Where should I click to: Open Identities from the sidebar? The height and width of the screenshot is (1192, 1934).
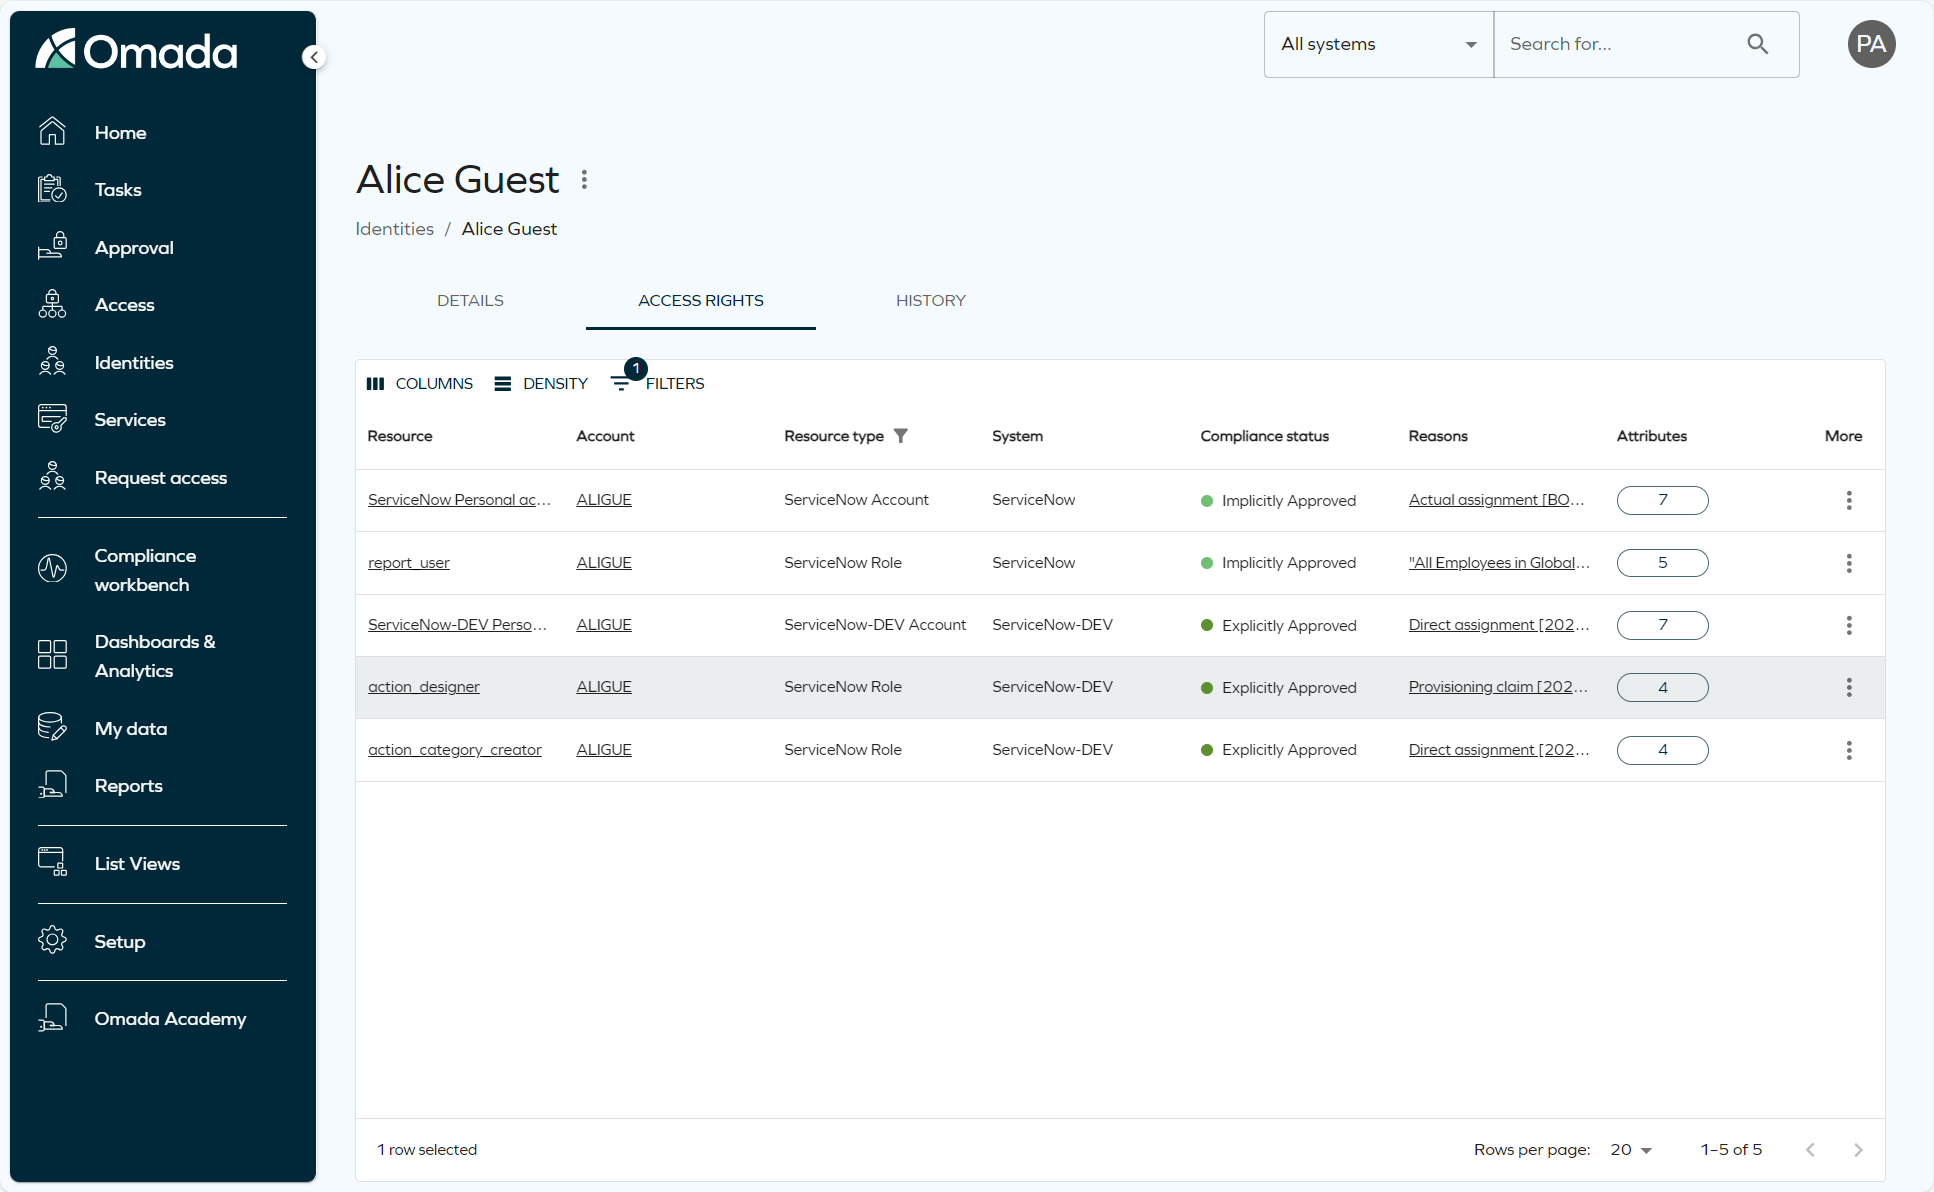click(134, 362)
